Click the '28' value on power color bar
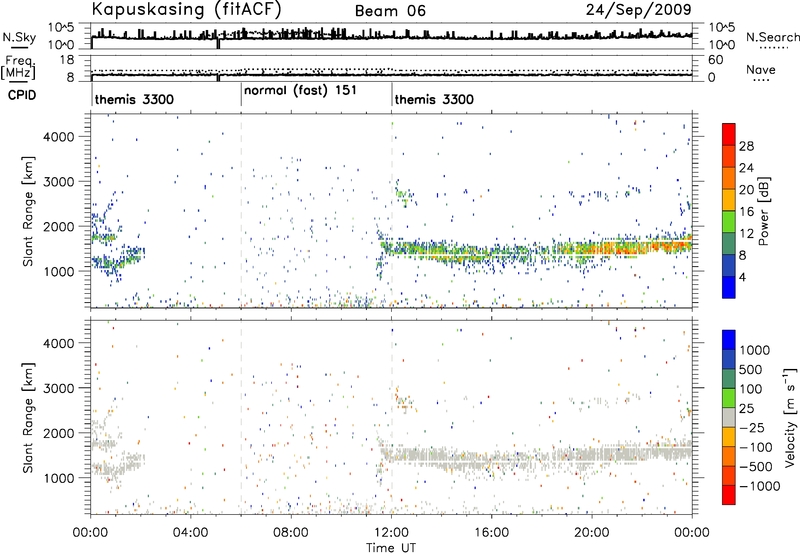 coord(746,146)
